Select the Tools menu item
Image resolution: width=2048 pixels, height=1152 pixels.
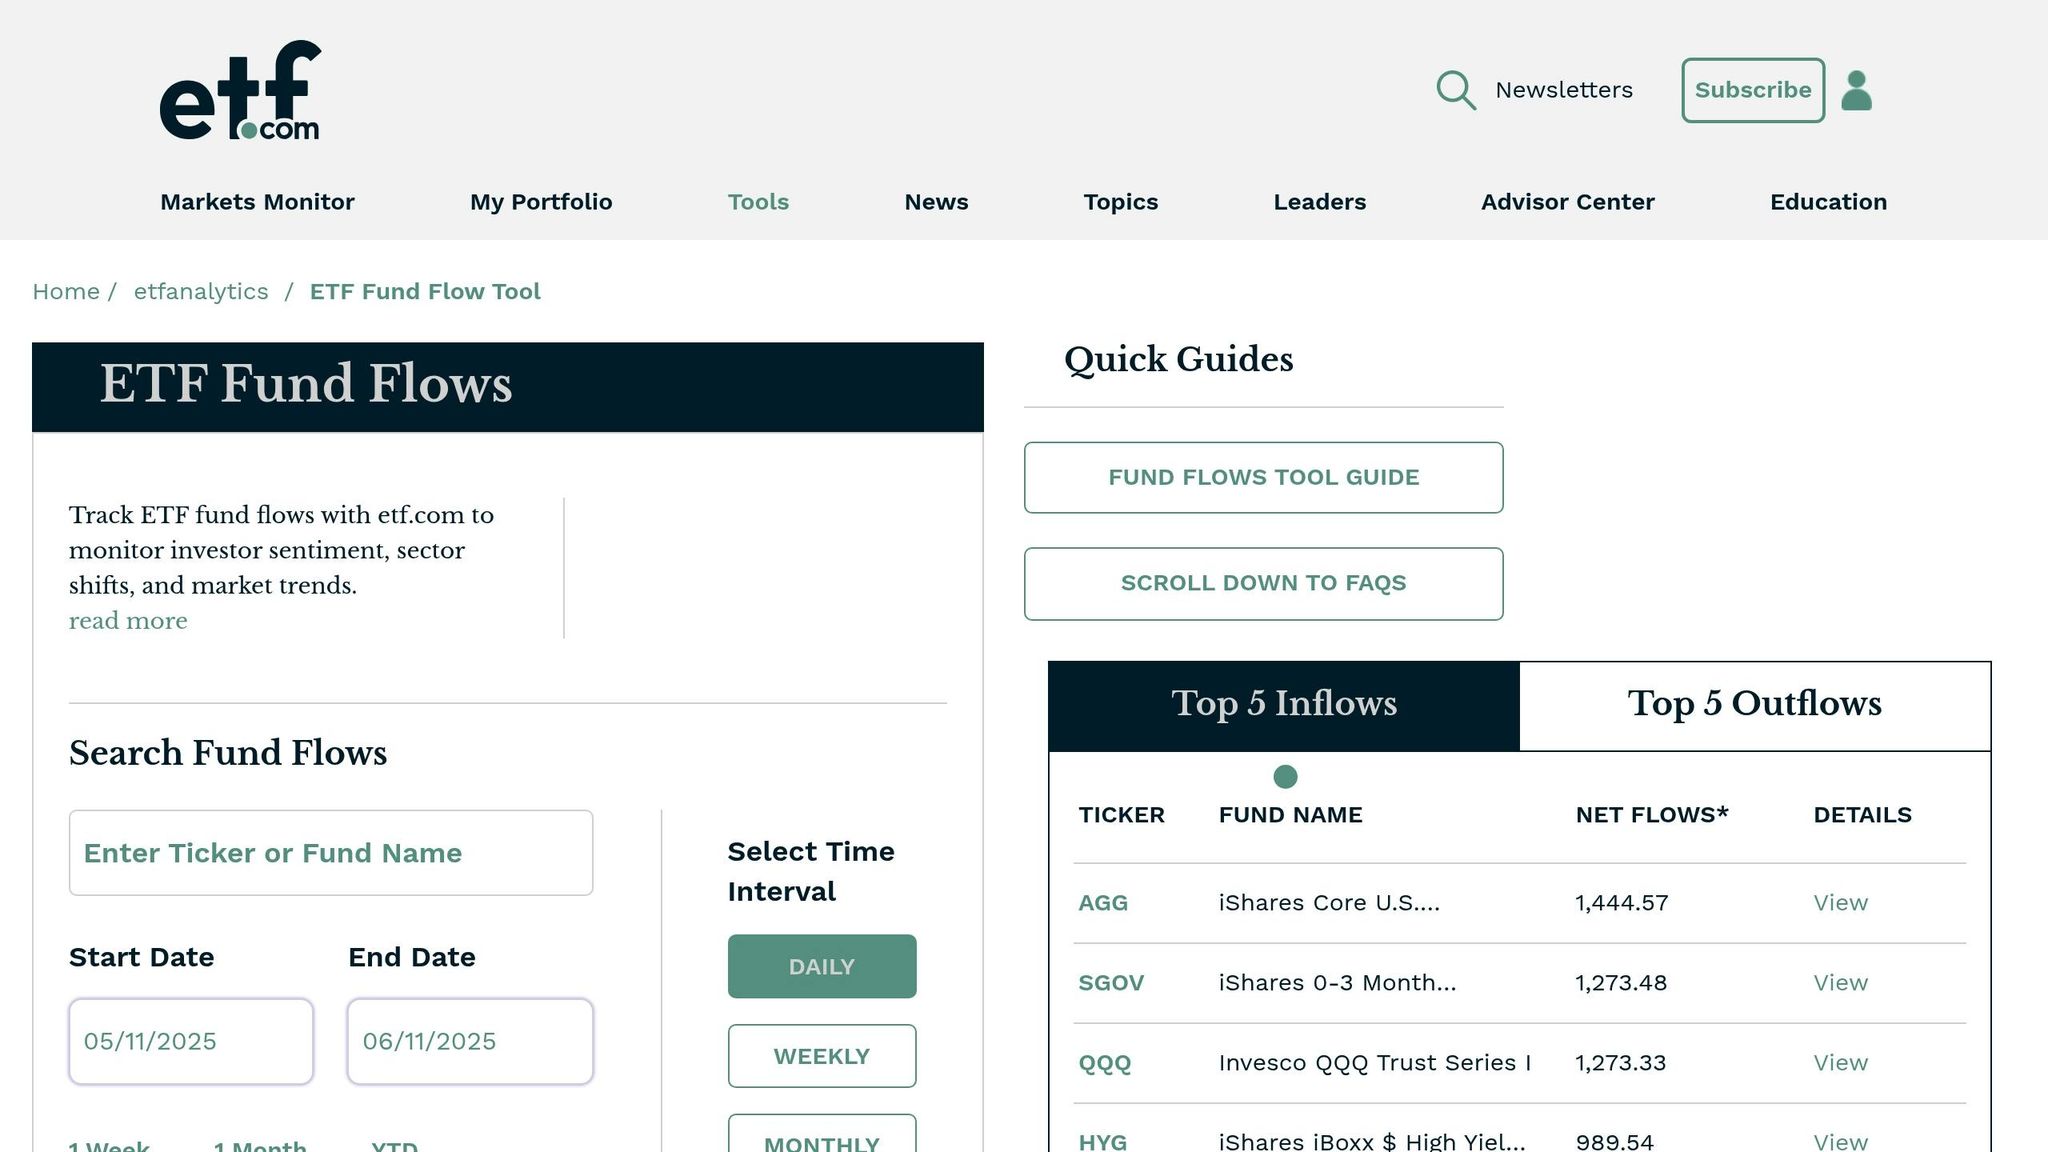(758, 202)
